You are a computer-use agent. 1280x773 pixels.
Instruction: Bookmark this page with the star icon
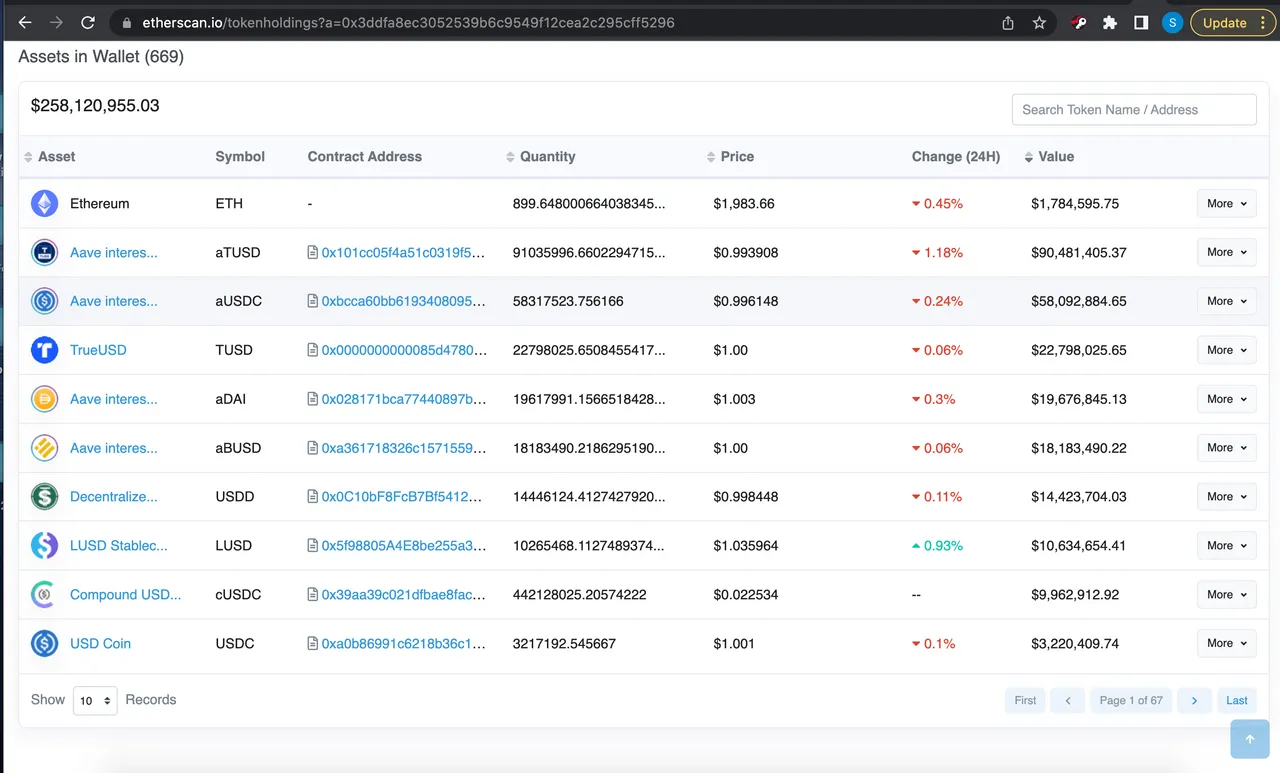(x=1039, y=22)
